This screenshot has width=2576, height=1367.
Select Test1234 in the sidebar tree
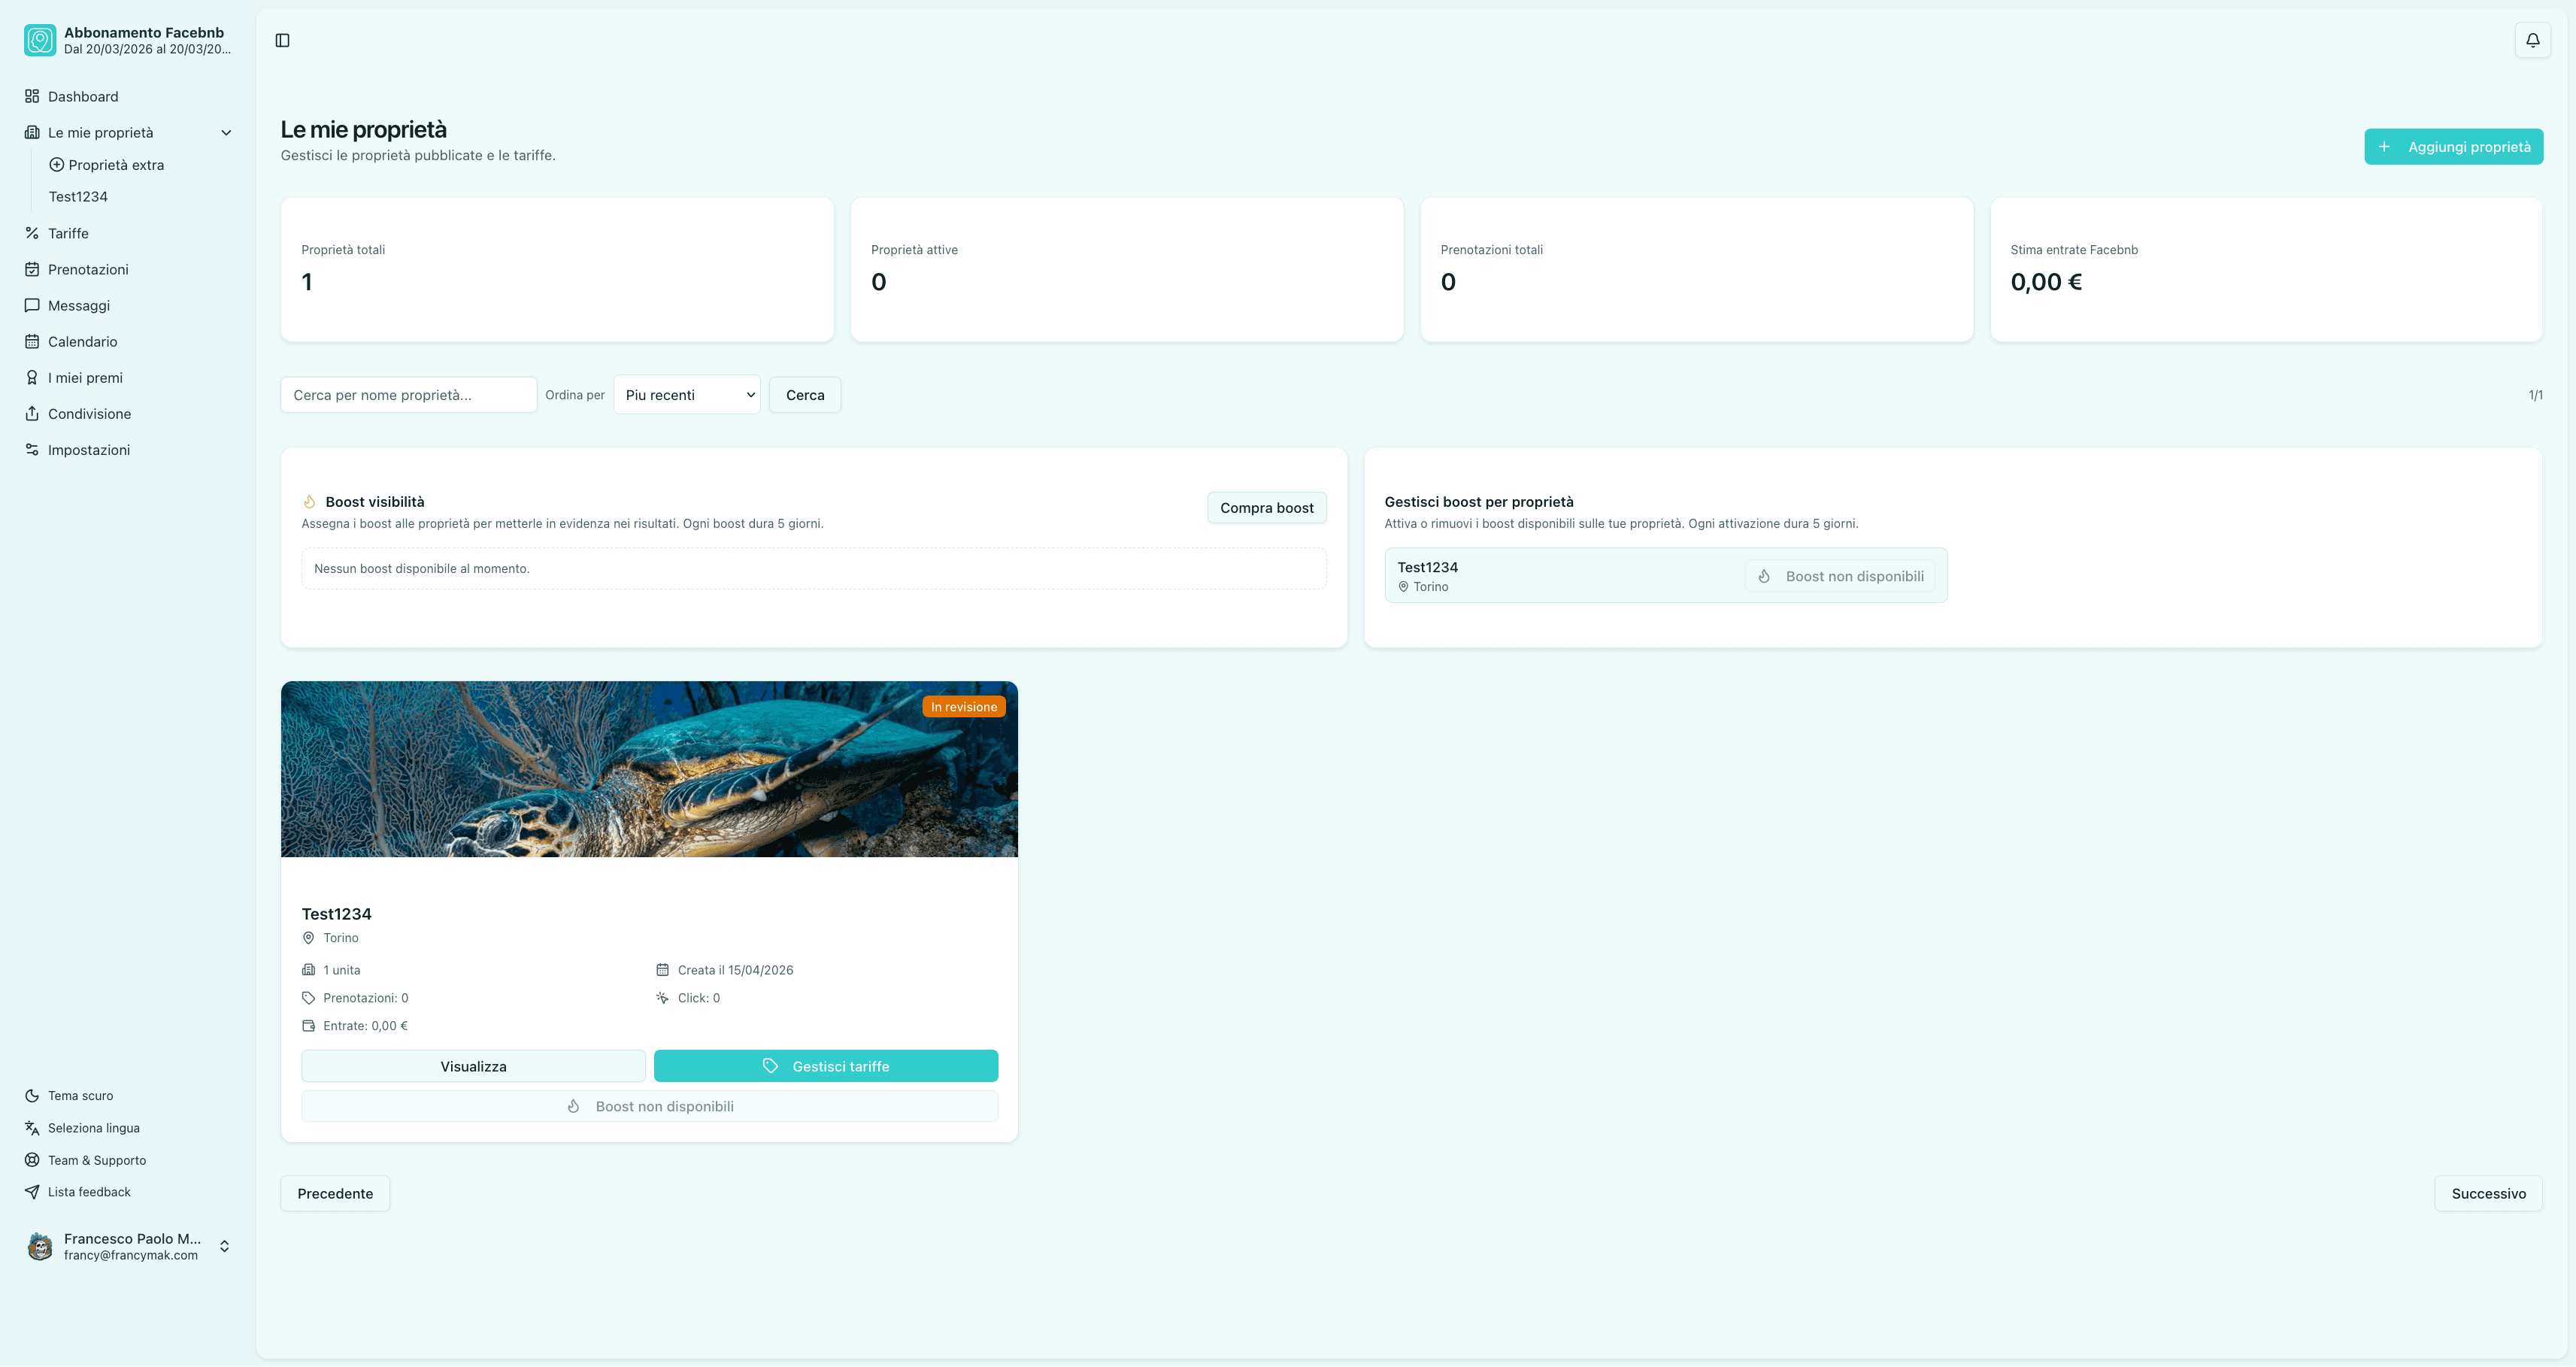click(78, 197)
